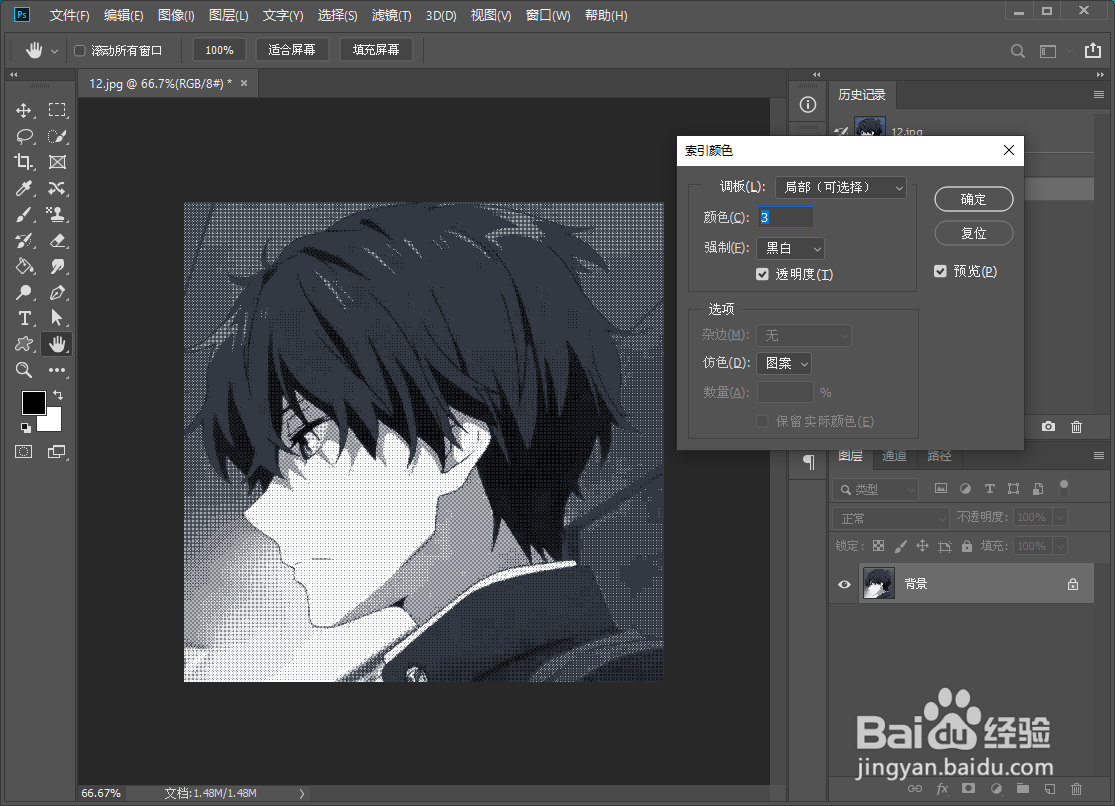Select the Brush tool
The image size is (1115, 806).
24,214
